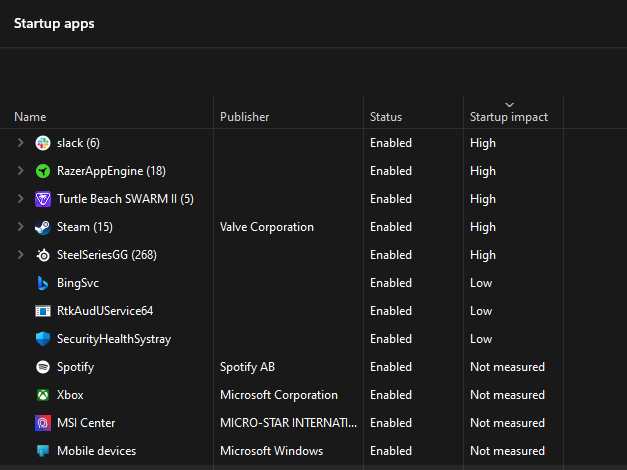The height and width of the screenshot is (470, 627).
Task: Click the RtkAudUService64 icon
Action: coord(43,311)
